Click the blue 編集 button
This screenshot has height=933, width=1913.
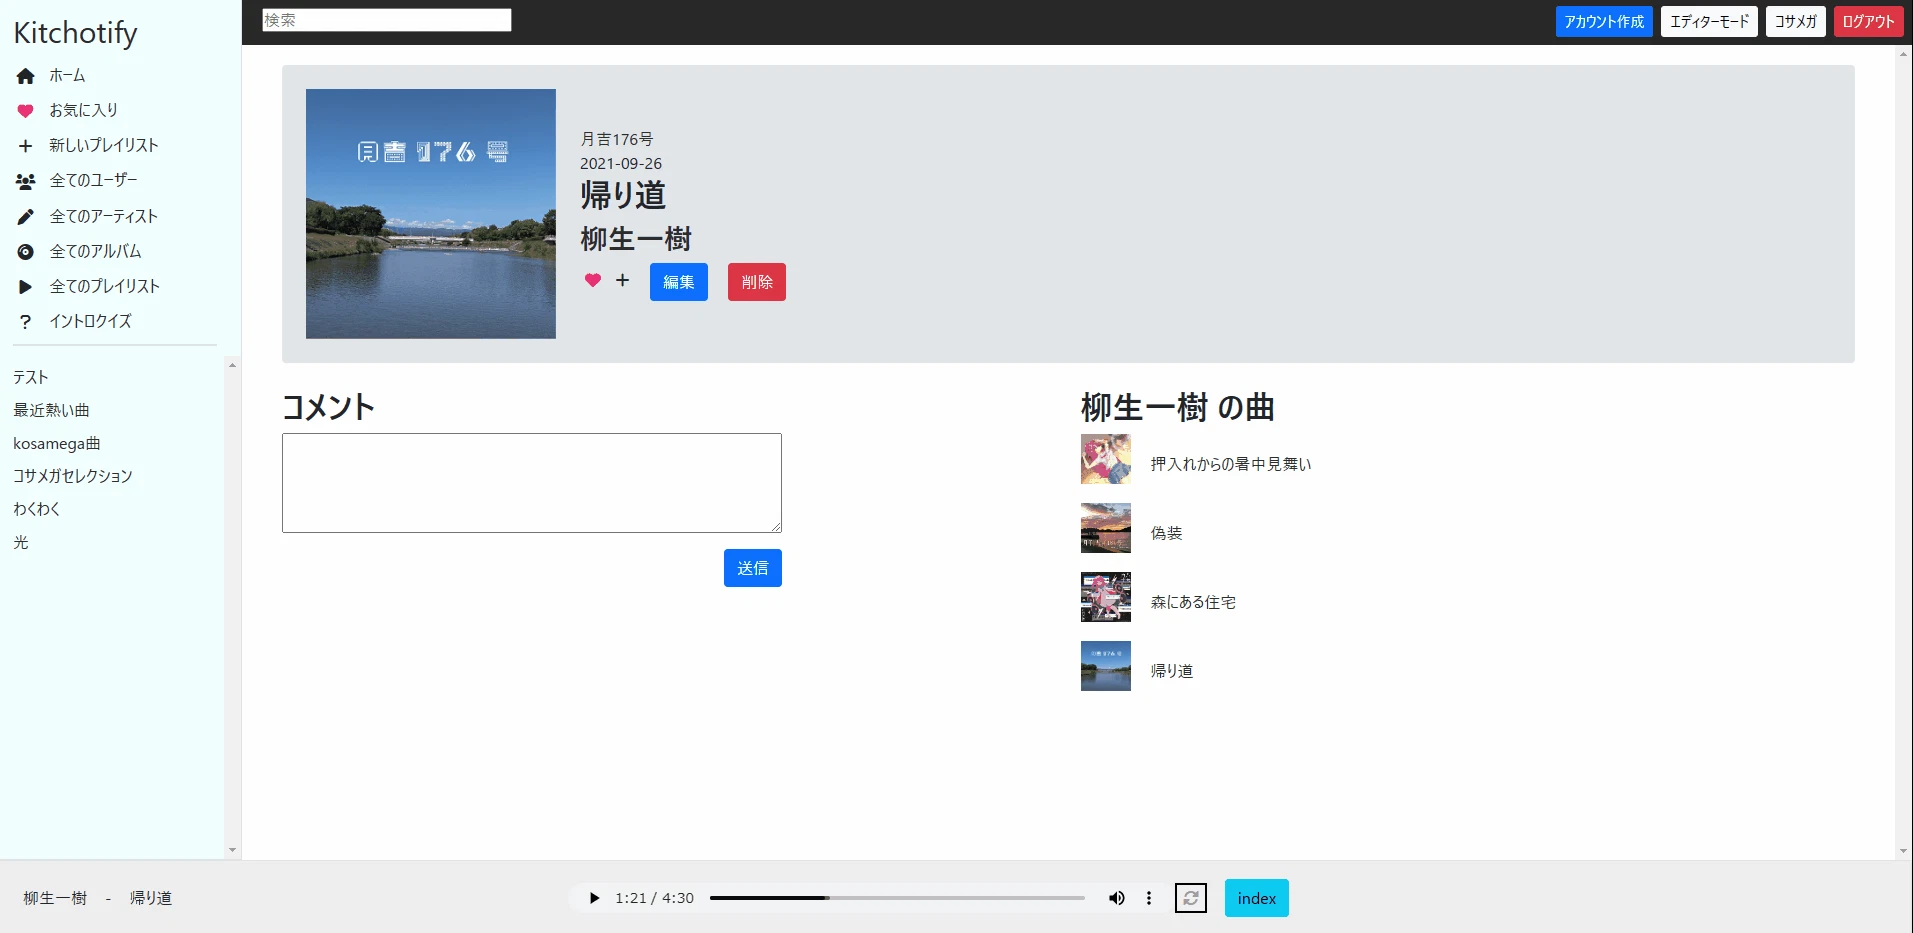point(679,282)
